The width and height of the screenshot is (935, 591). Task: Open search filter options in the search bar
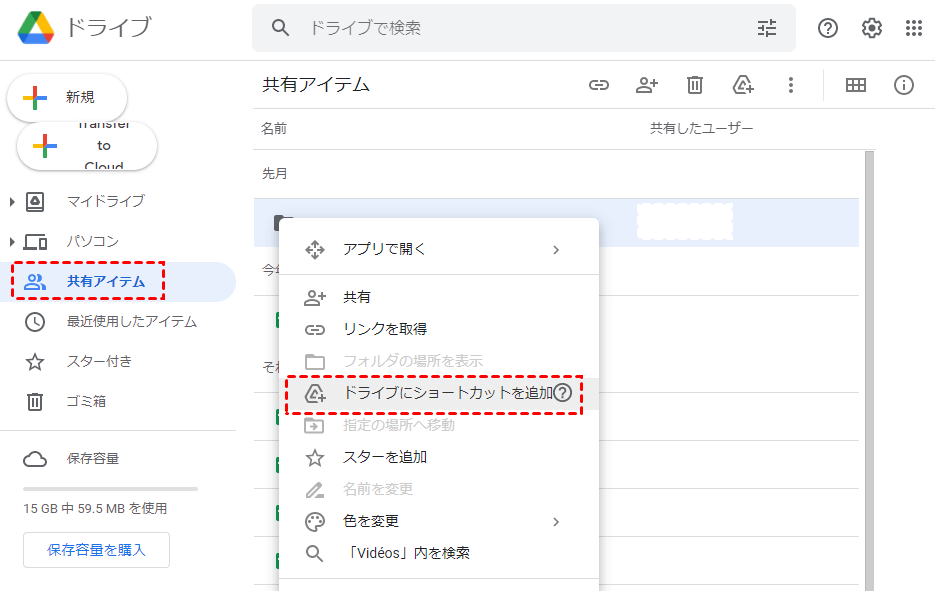click(x=767, y=28)
